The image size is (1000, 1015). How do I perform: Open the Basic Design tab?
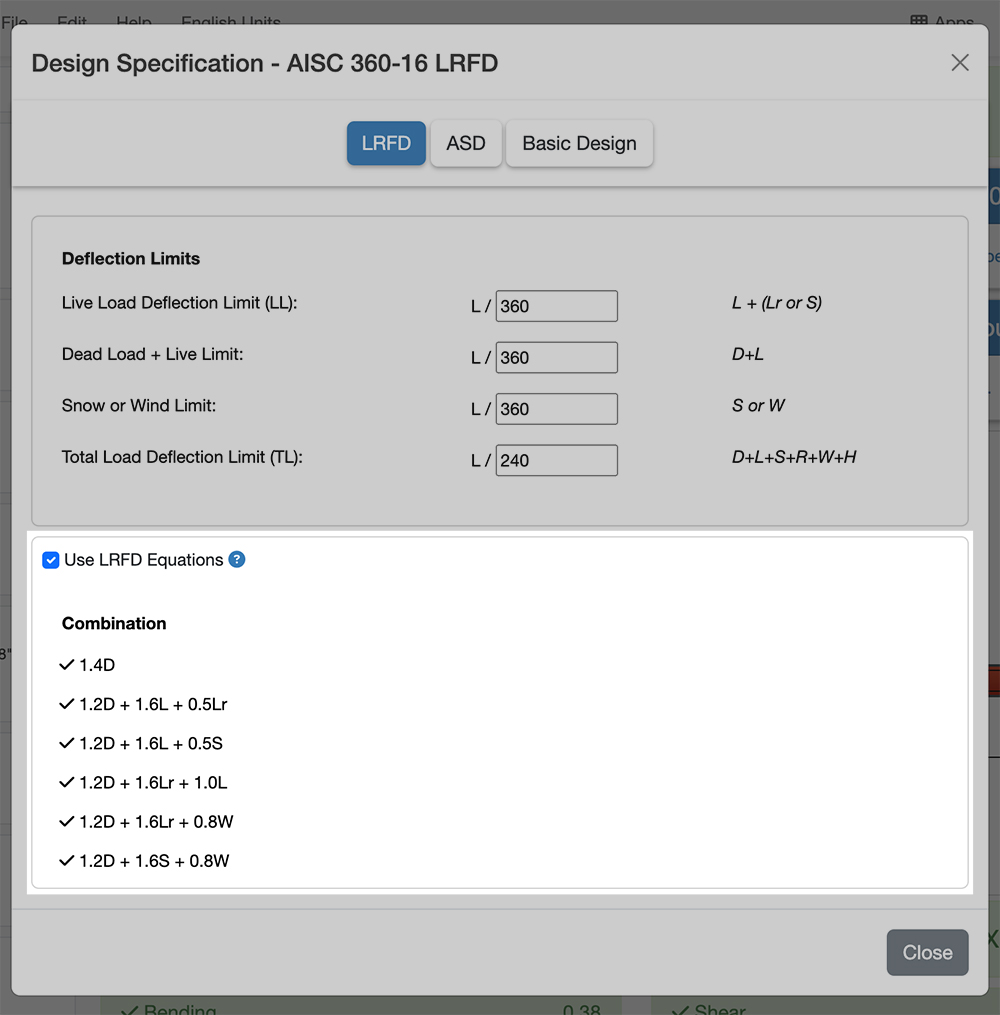pyautogui.click(x=579, y=143)
